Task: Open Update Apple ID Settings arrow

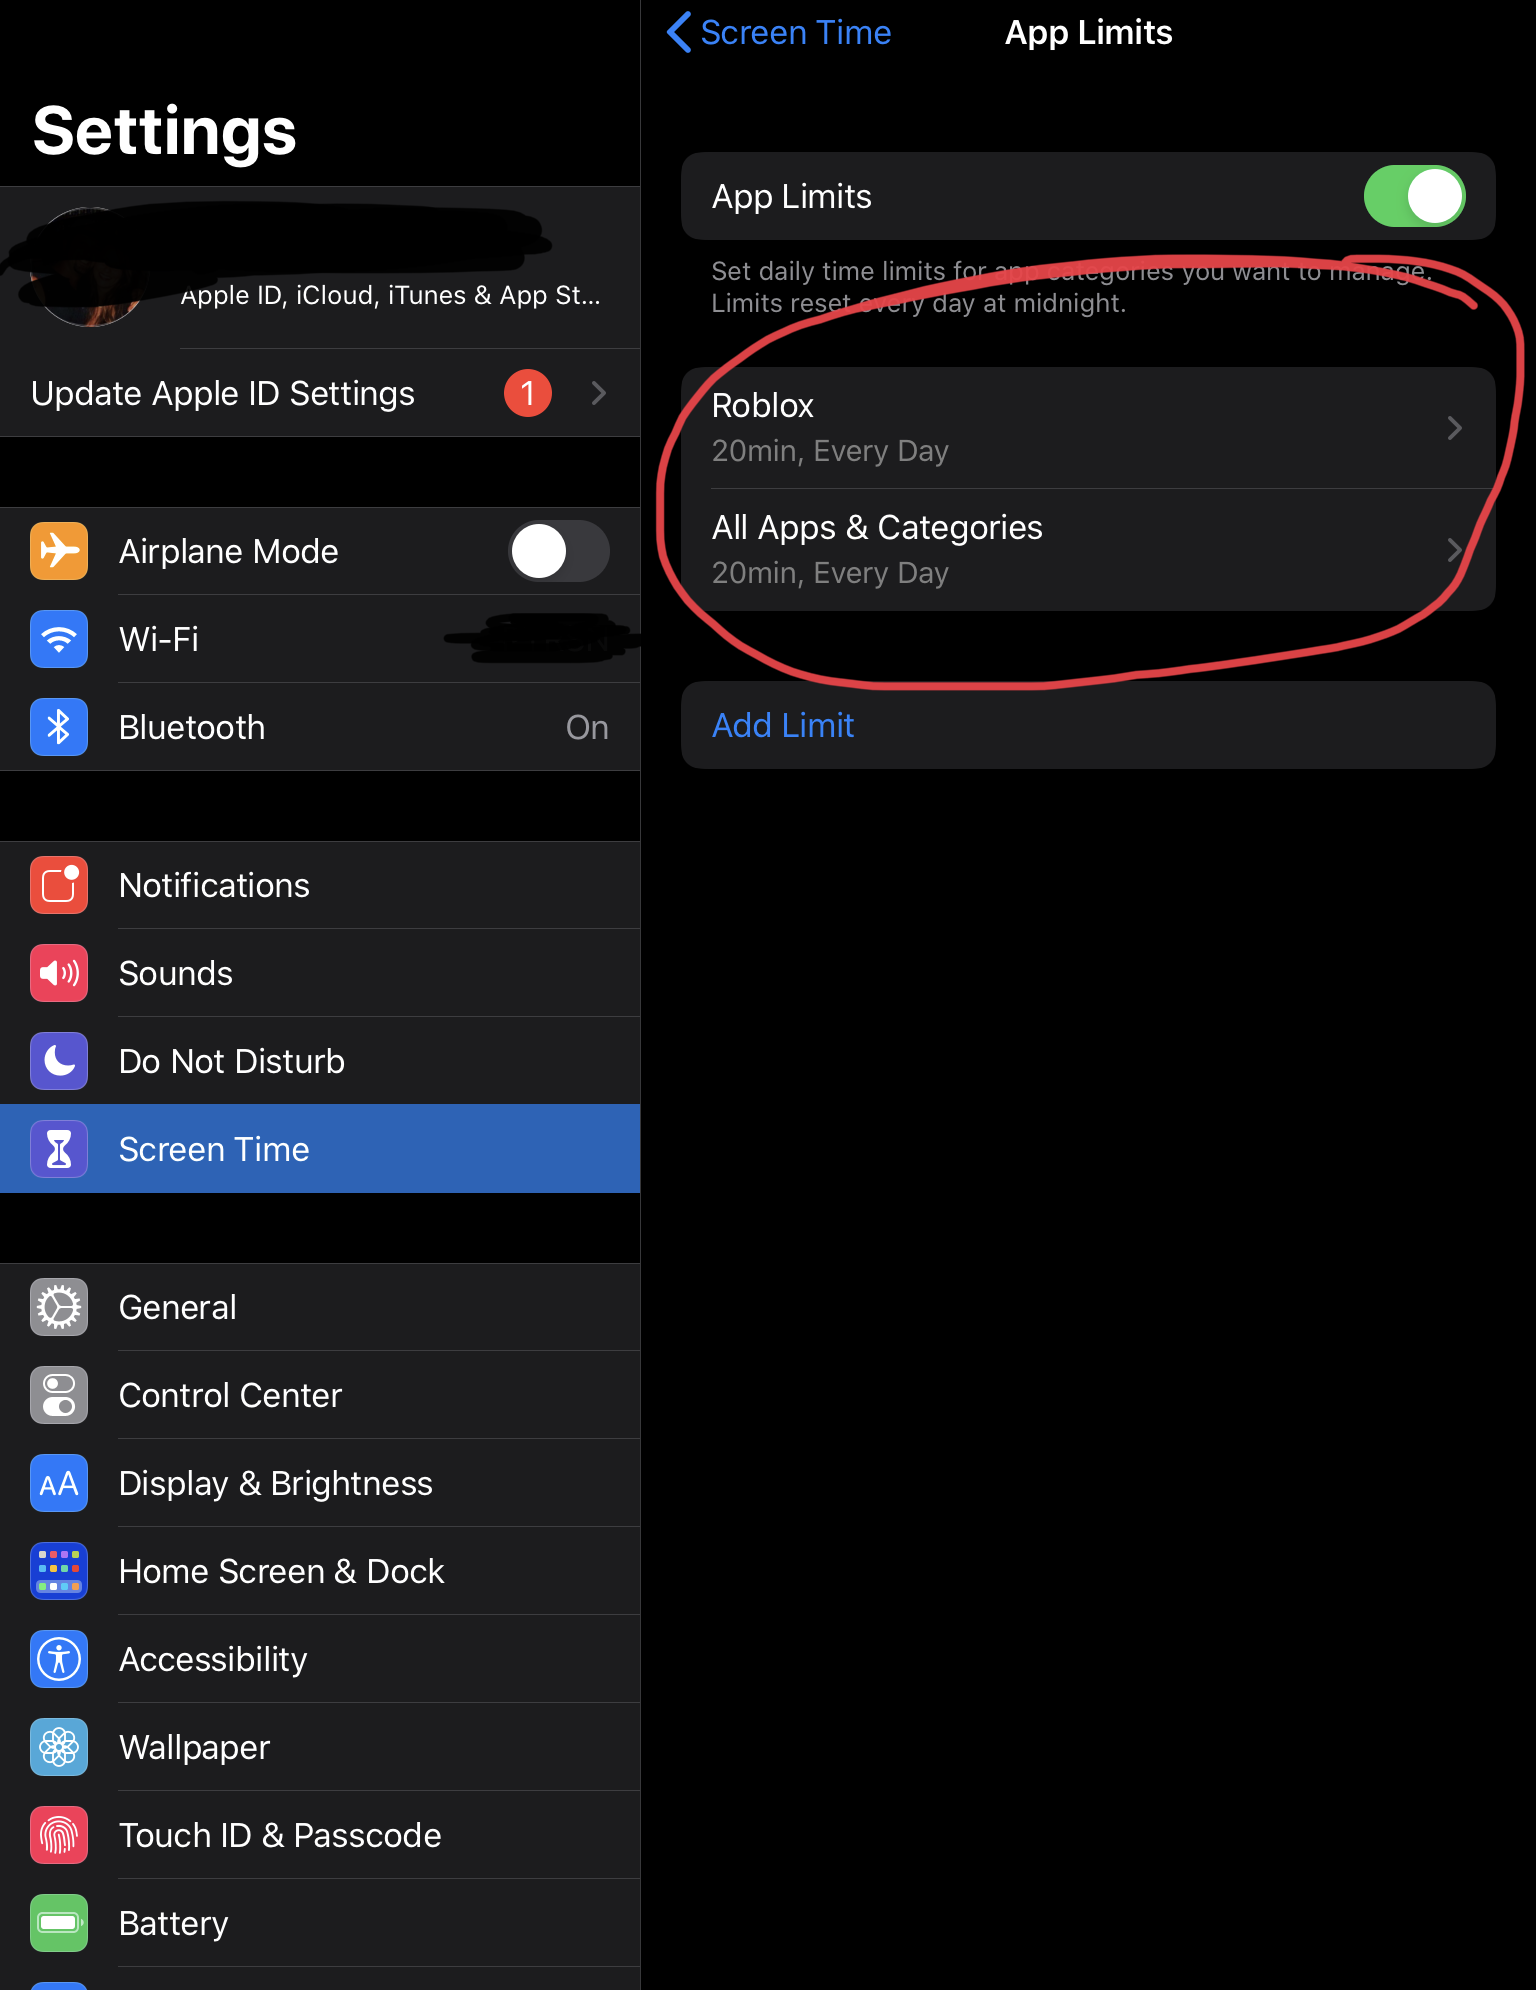Action: click(x=598, y=393)
